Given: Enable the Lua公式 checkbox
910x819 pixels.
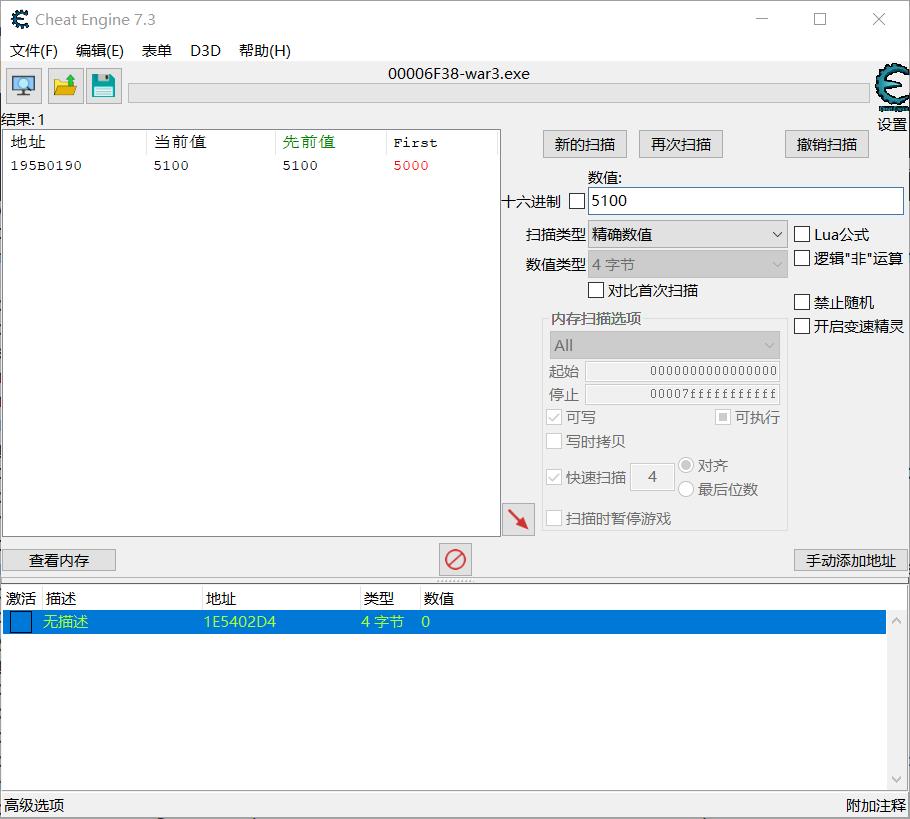Looking at the screenshot, I should (802, 234).
